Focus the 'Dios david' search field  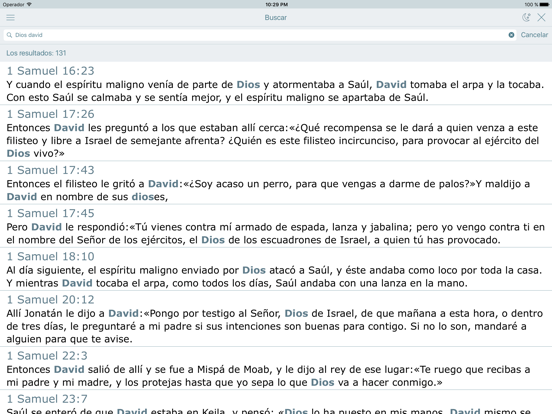260,35
